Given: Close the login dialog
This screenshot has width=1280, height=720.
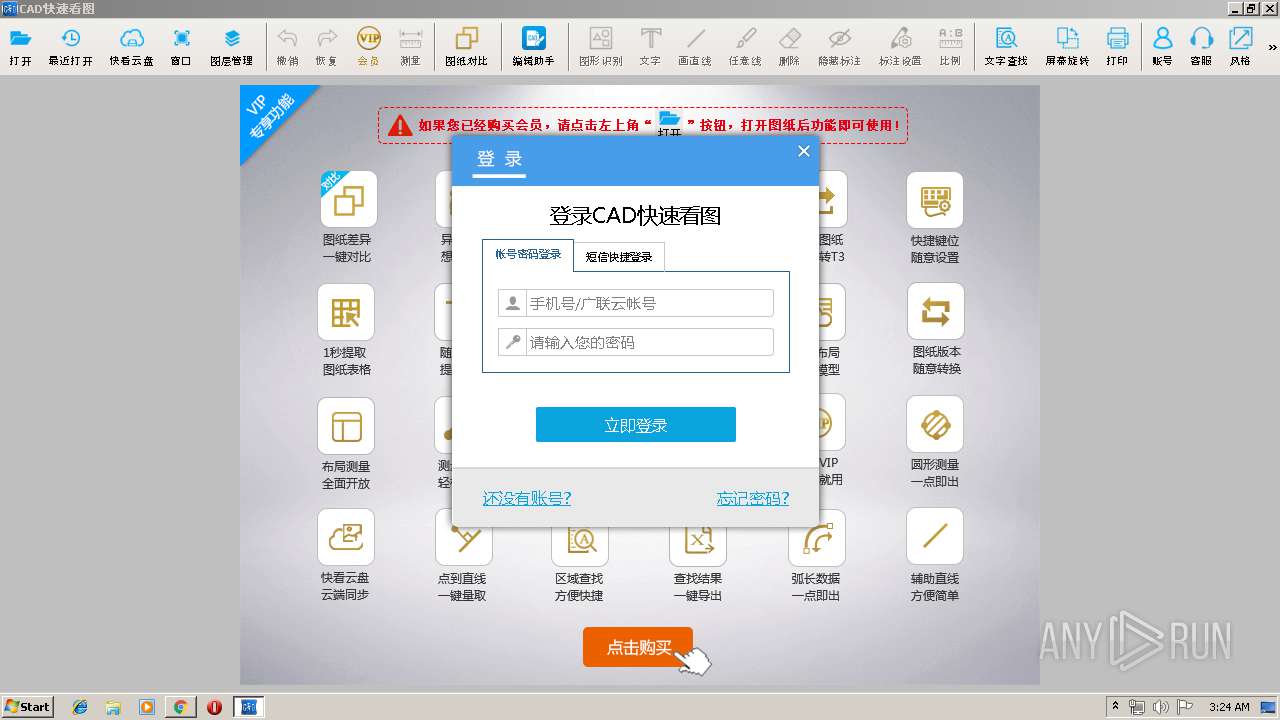Looking at the screenshot, I should pos(803,152).
